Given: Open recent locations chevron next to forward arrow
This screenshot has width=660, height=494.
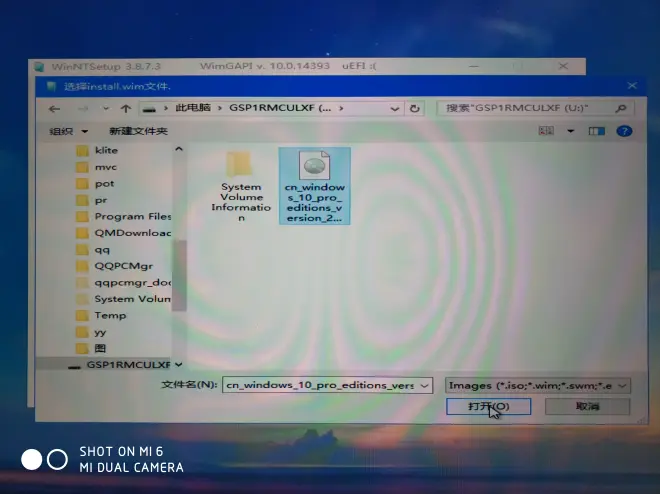Looking at the screenshot, I should (106, 109).
